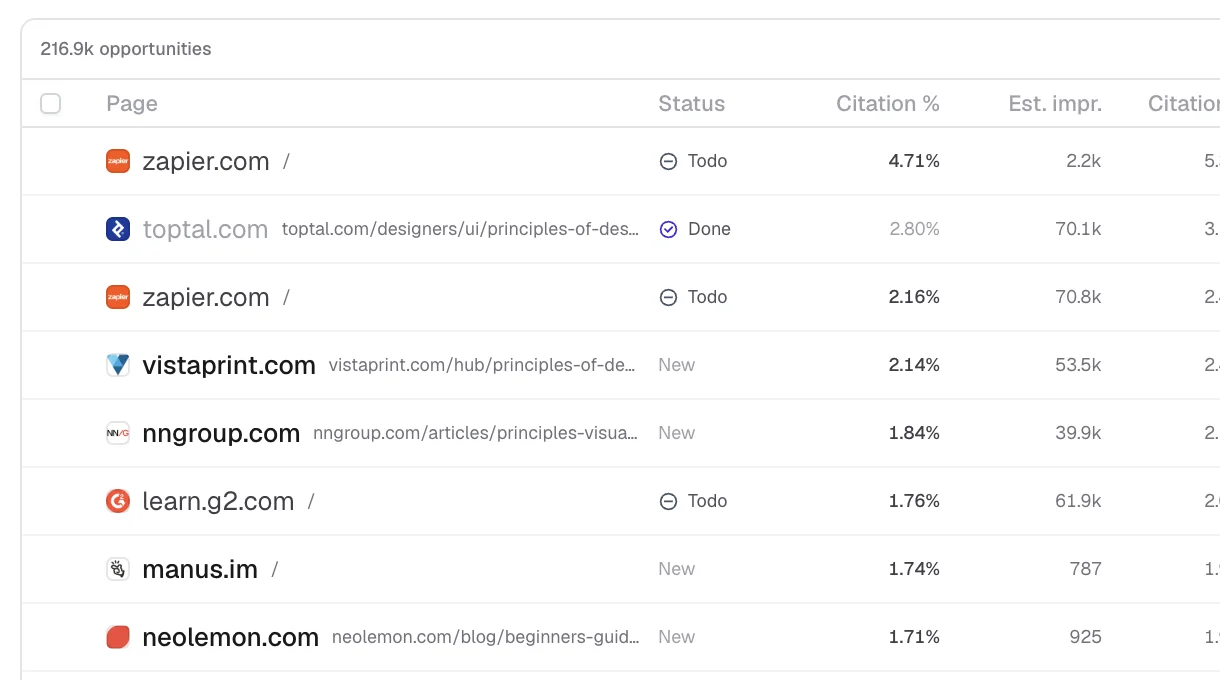The height and width of the screenshot is (680, 1220).
Task: Sort by Citation % column header
Action: point(888,104)
